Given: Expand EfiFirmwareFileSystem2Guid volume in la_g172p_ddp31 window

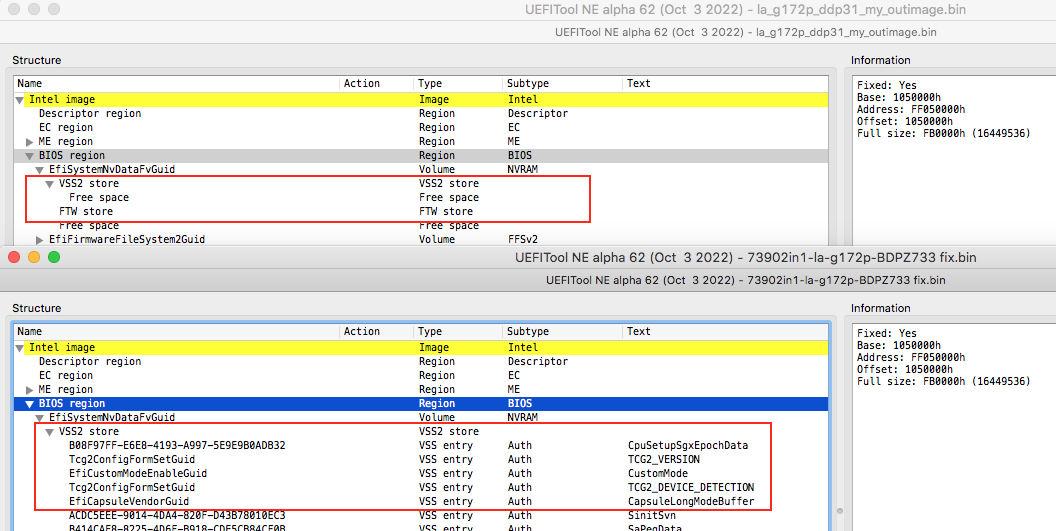Looking at the screenshot, I should (x=40, y=240).
